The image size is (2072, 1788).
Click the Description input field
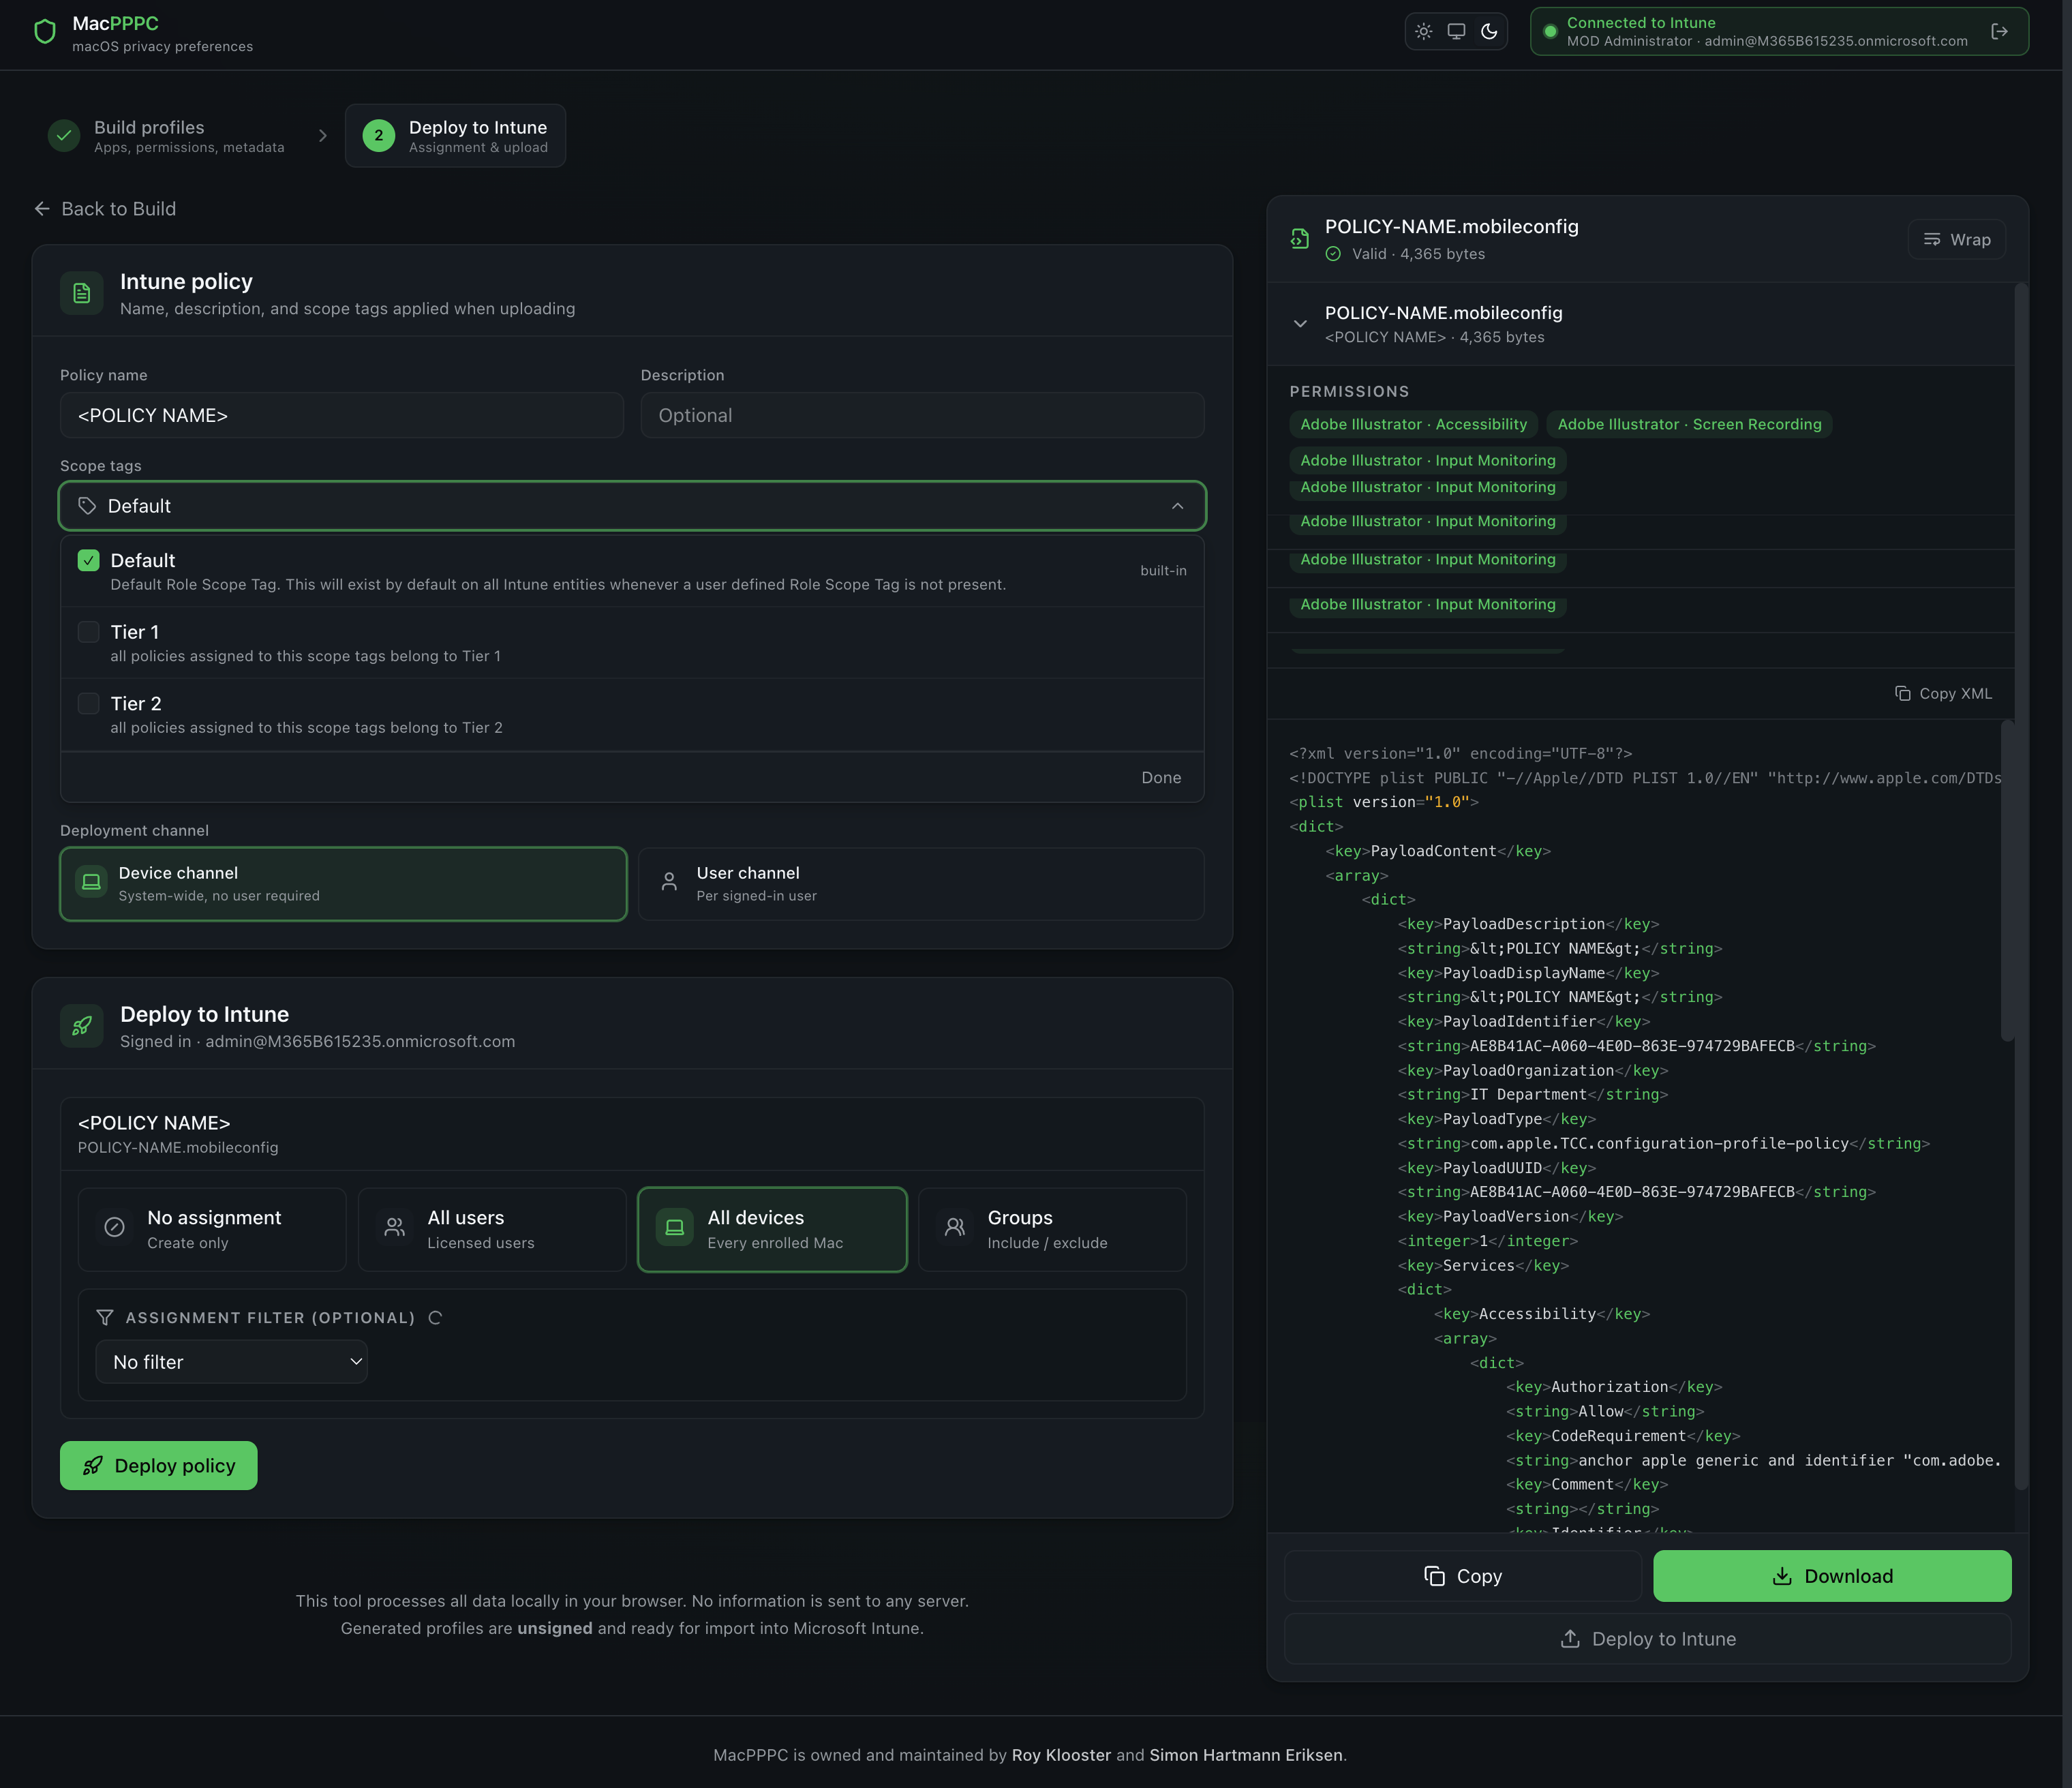[922, 415]
